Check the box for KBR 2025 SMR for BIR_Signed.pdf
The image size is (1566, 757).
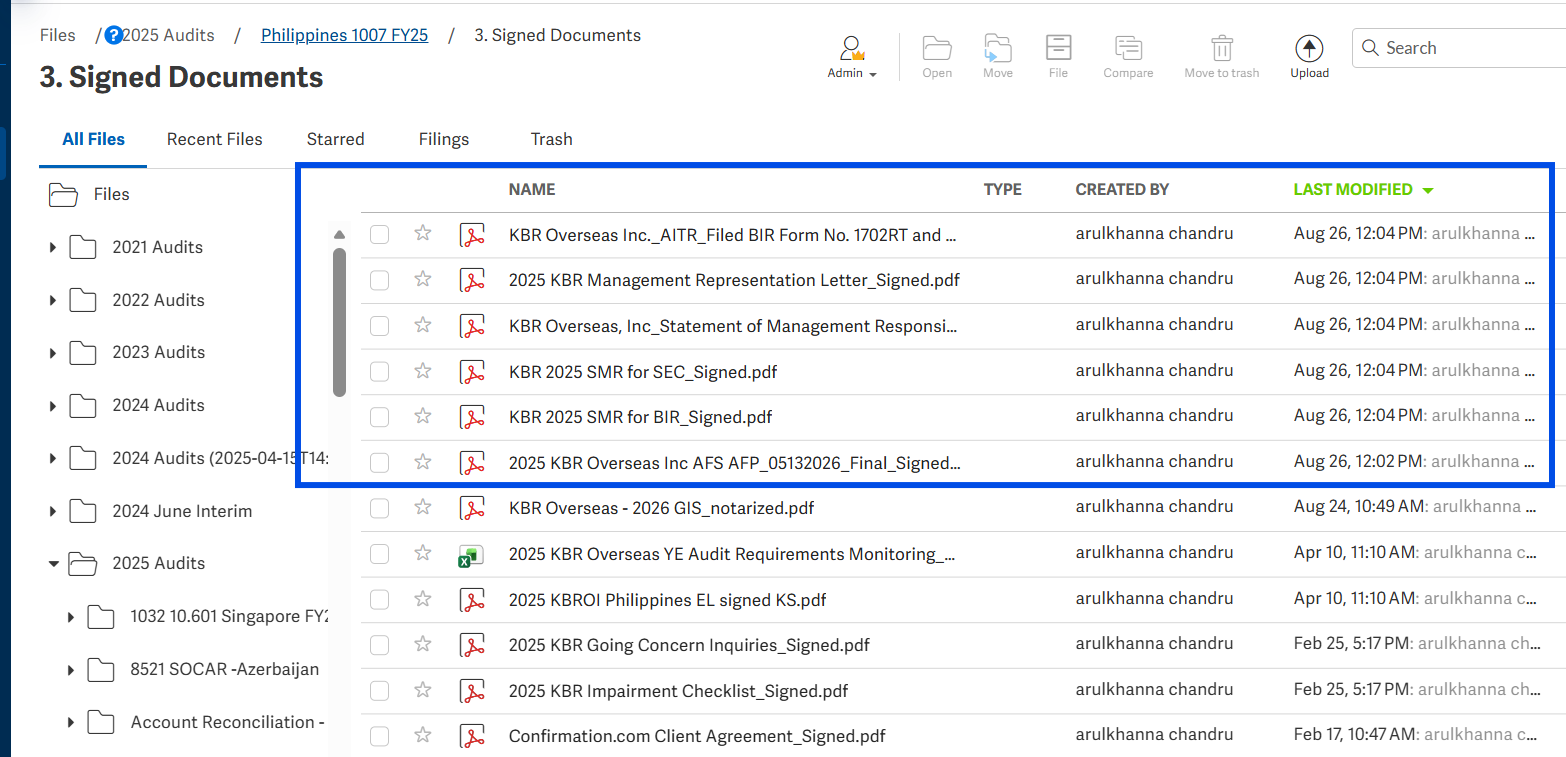[x=379, y=417]
